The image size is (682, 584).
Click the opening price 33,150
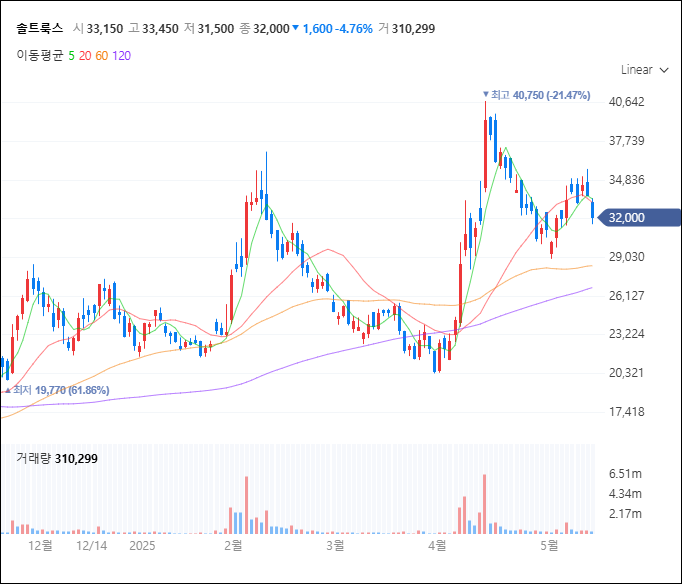(105, 29)
